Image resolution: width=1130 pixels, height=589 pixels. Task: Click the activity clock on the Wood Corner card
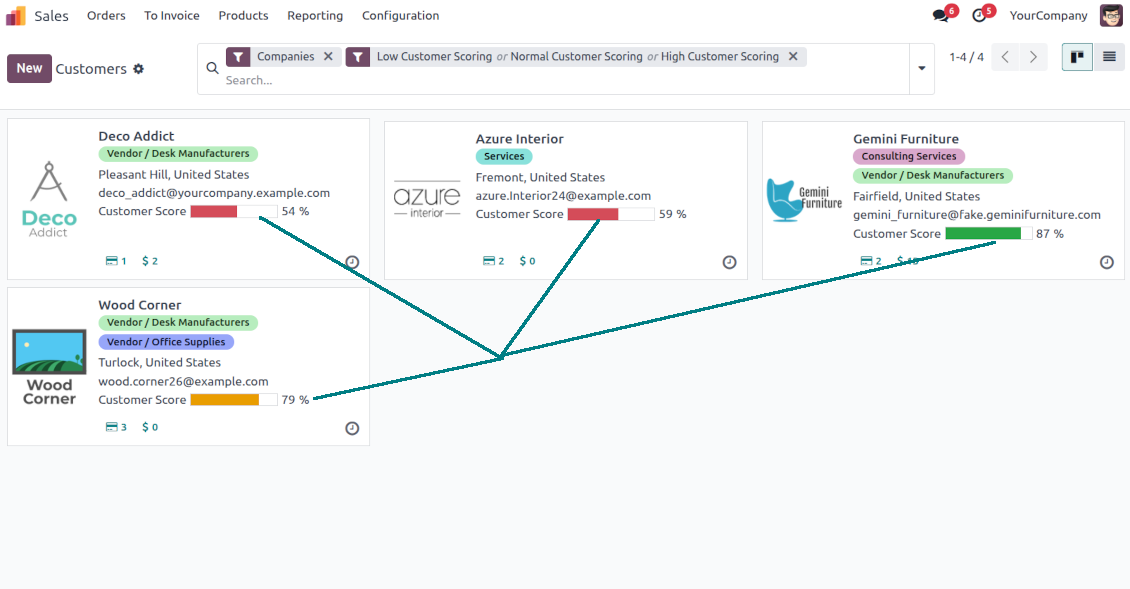(352, 428)
